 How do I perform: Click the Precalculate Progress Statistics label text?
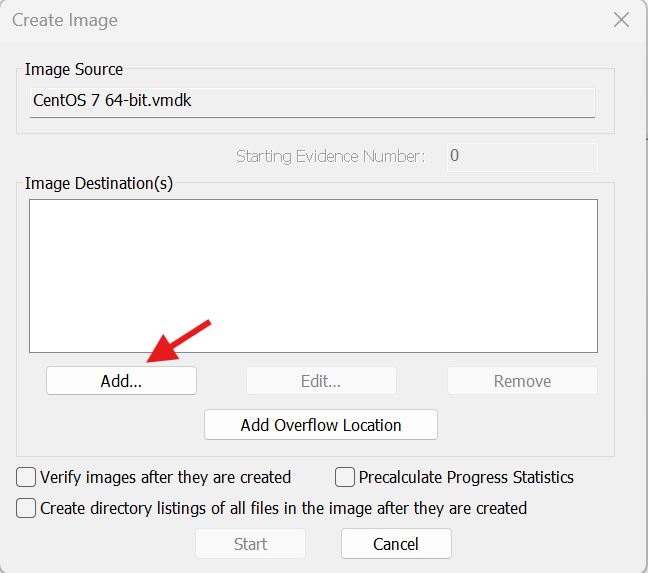coord(466,477)
